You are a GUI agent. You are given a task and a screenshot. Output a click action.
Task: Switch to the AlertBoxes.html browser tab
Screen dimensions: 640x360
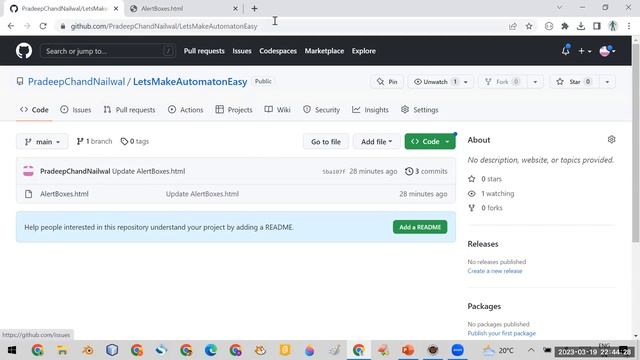184,8
